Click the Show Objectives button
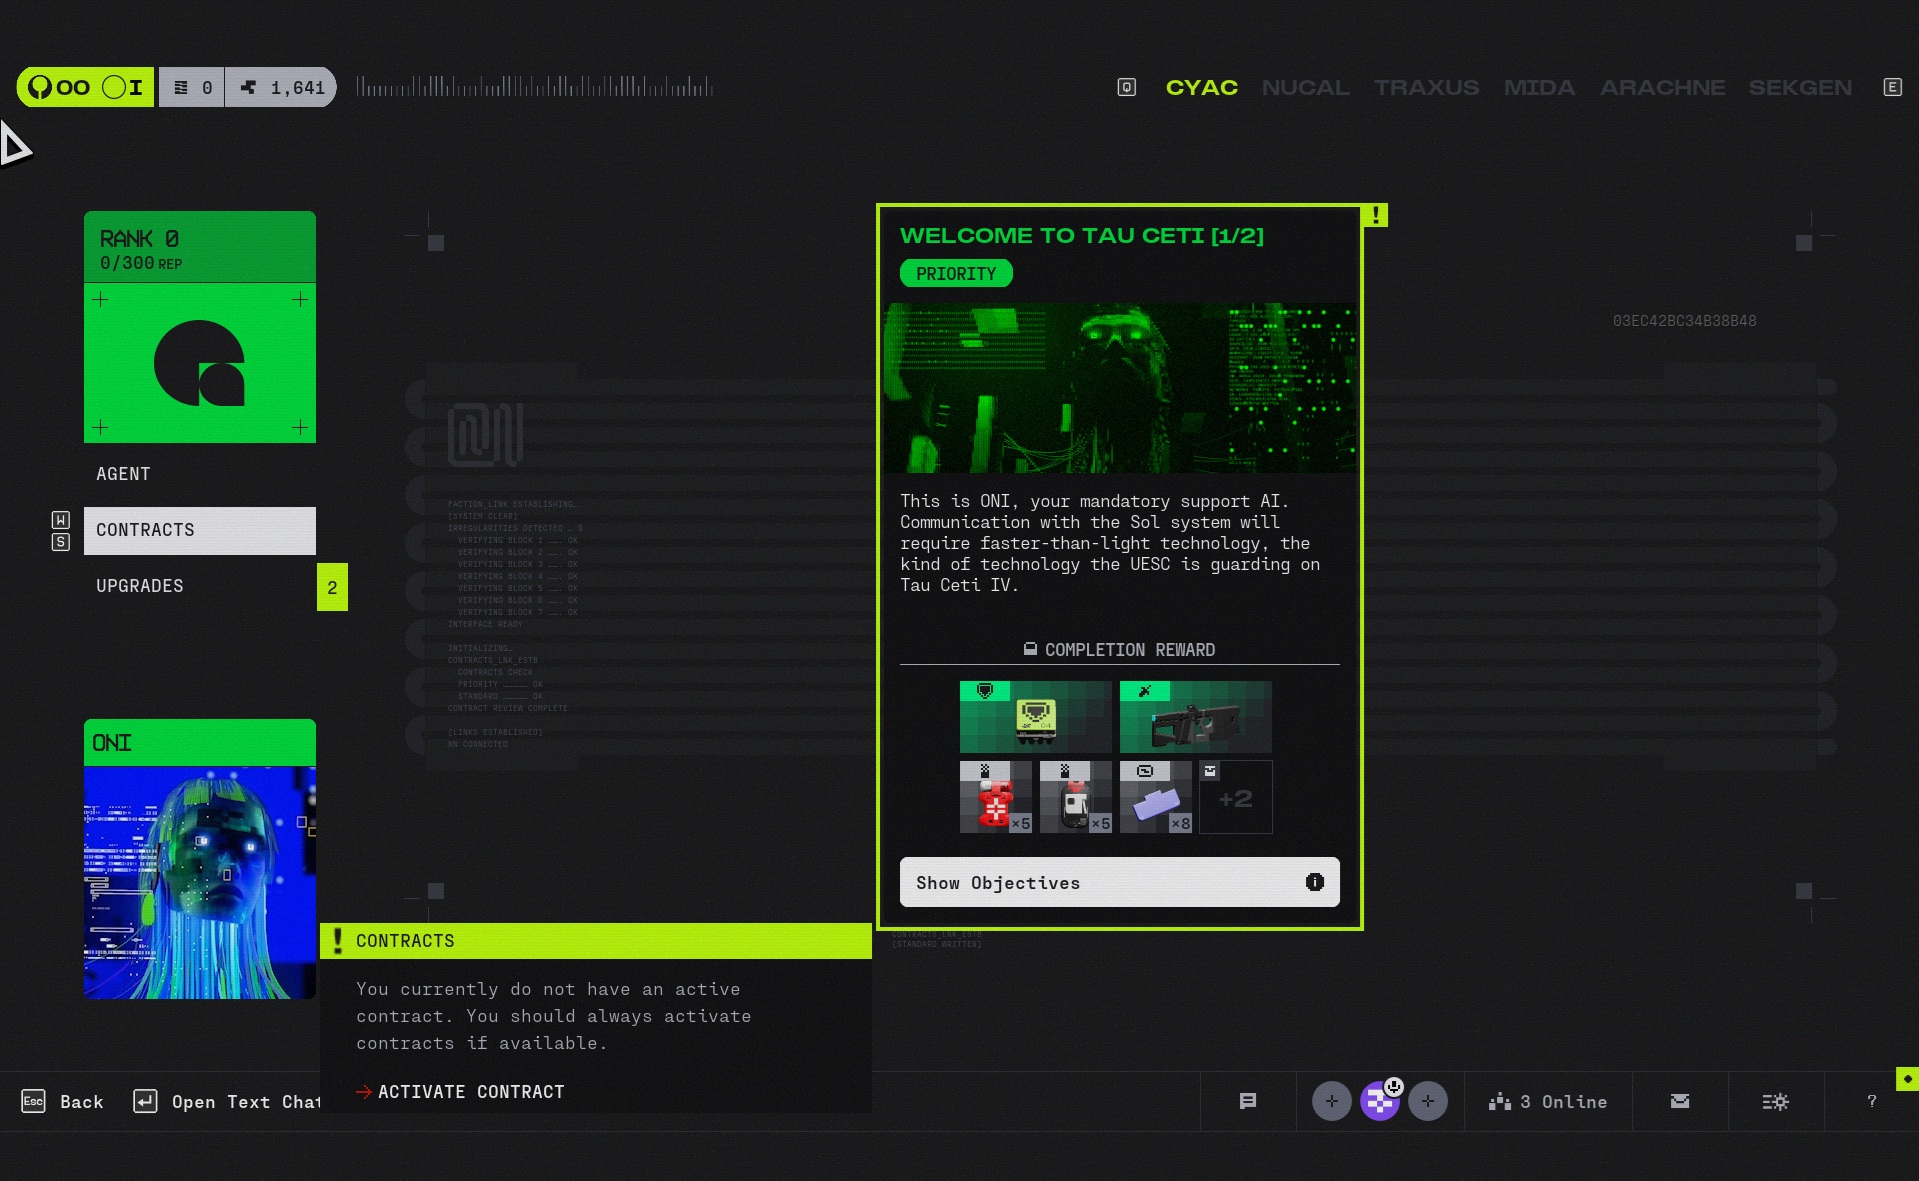1919x1181 pixels. (x=1120, y=882)
